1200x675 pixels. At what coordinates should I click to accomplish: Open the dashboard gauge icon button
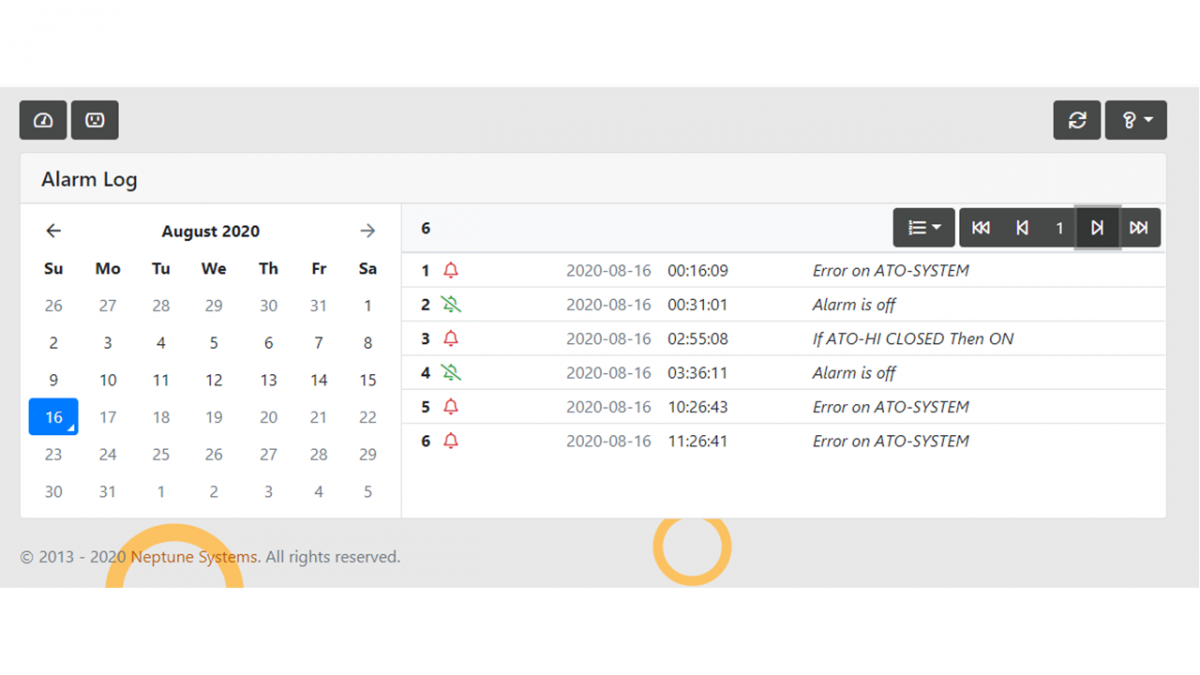pos(43,120)
